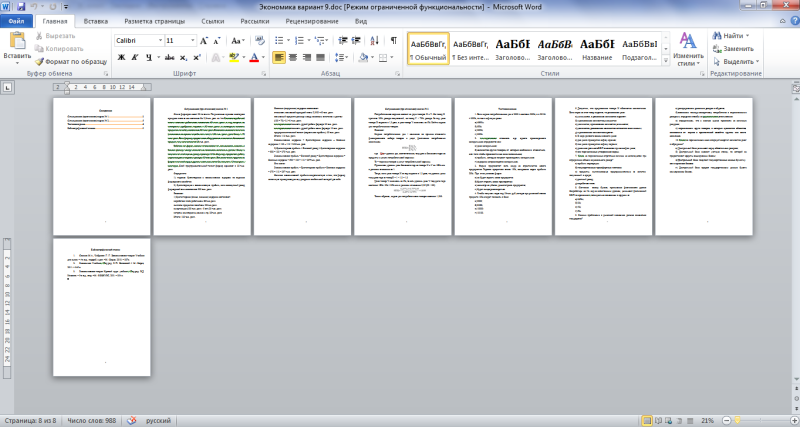Open the Вставка ribbon tab

(97, 19)
